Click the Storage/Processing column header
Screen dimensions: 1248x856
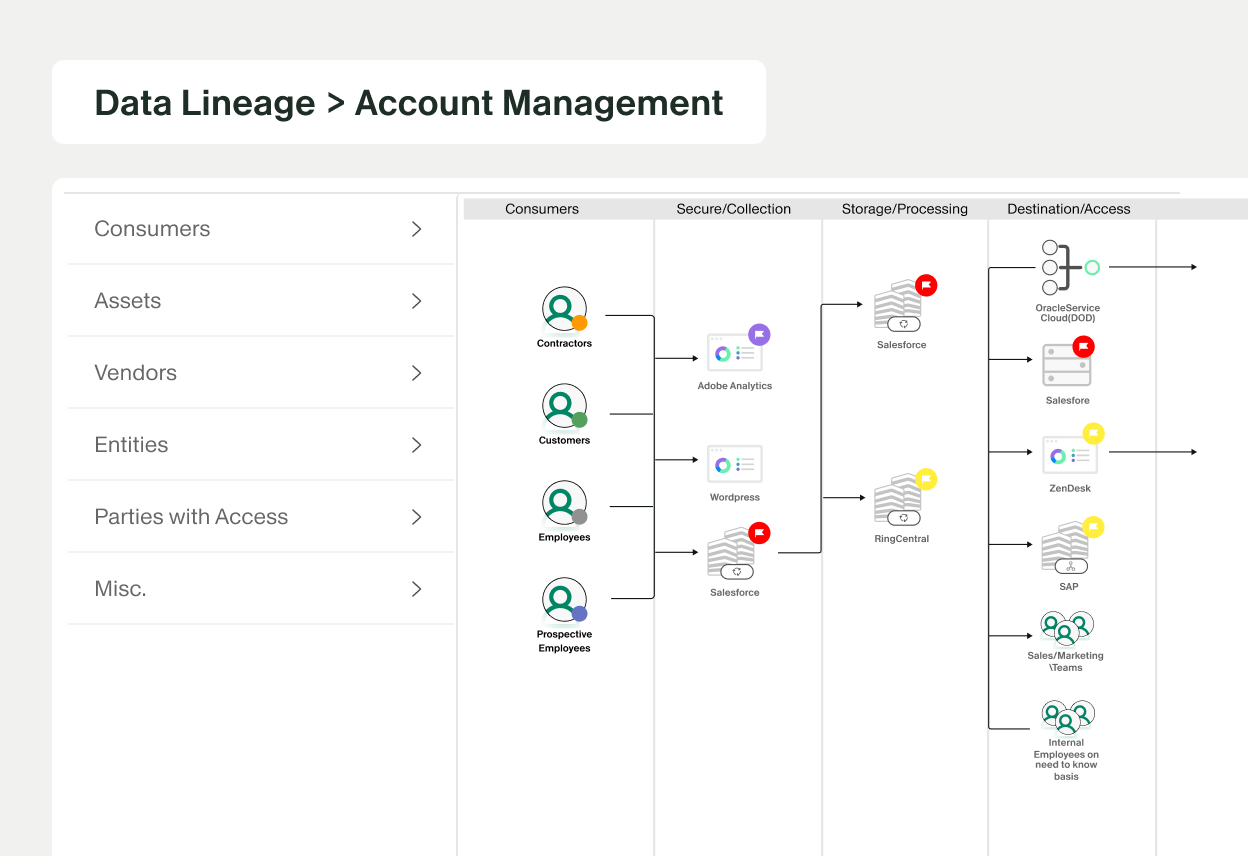[x=905, y=209]
